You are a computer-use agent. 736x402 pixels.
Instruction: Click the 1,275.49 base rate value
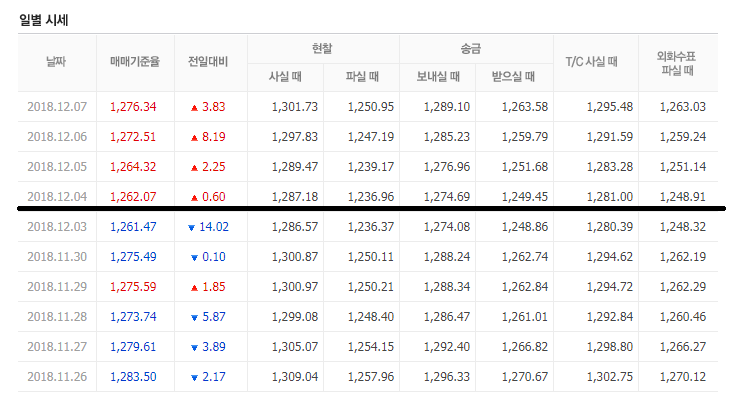(x=133, y=257)
